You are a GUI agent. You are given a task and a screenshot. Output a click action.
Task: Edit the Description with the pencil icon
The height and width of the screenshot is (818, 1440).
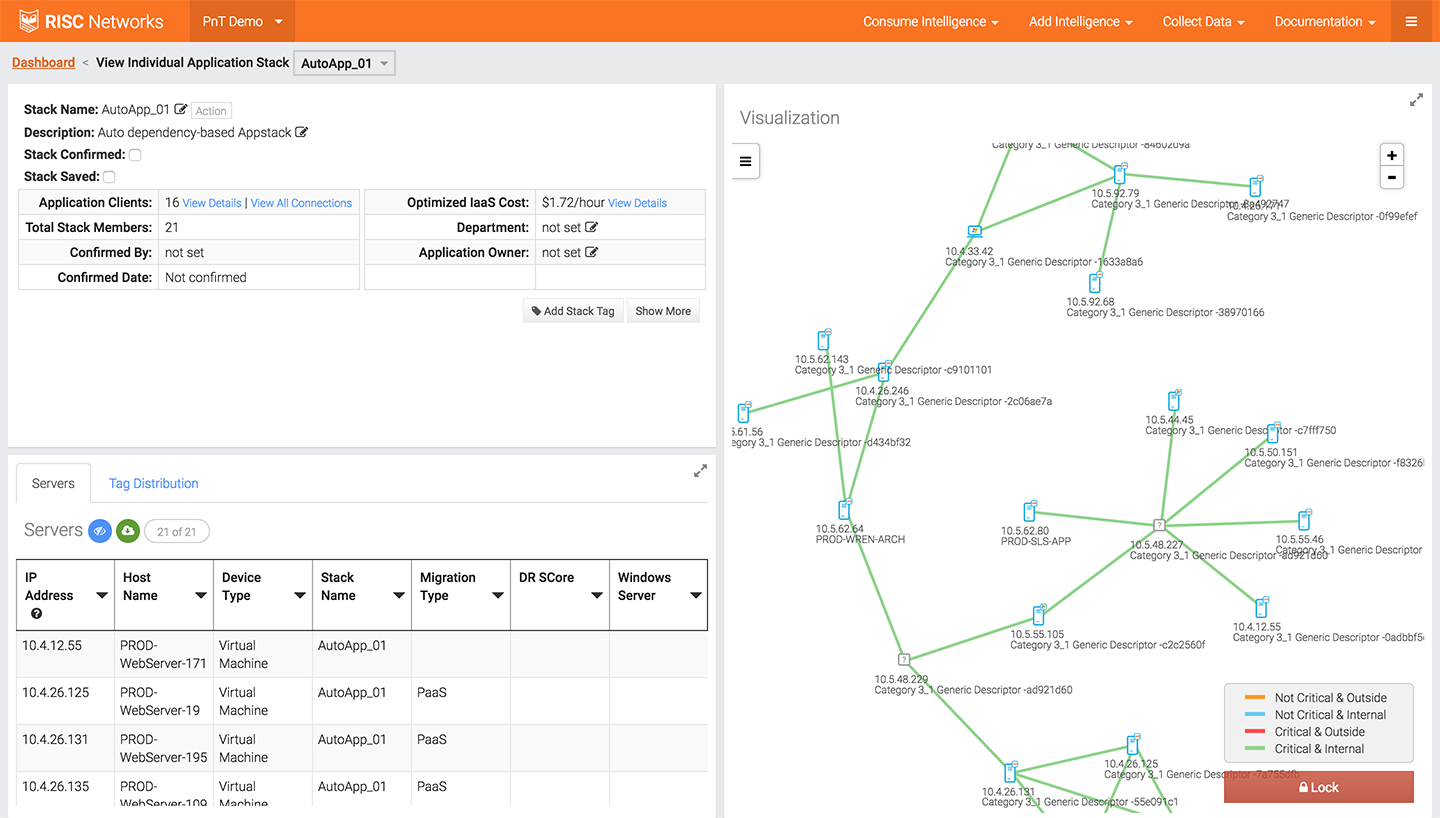coord(301,132)
